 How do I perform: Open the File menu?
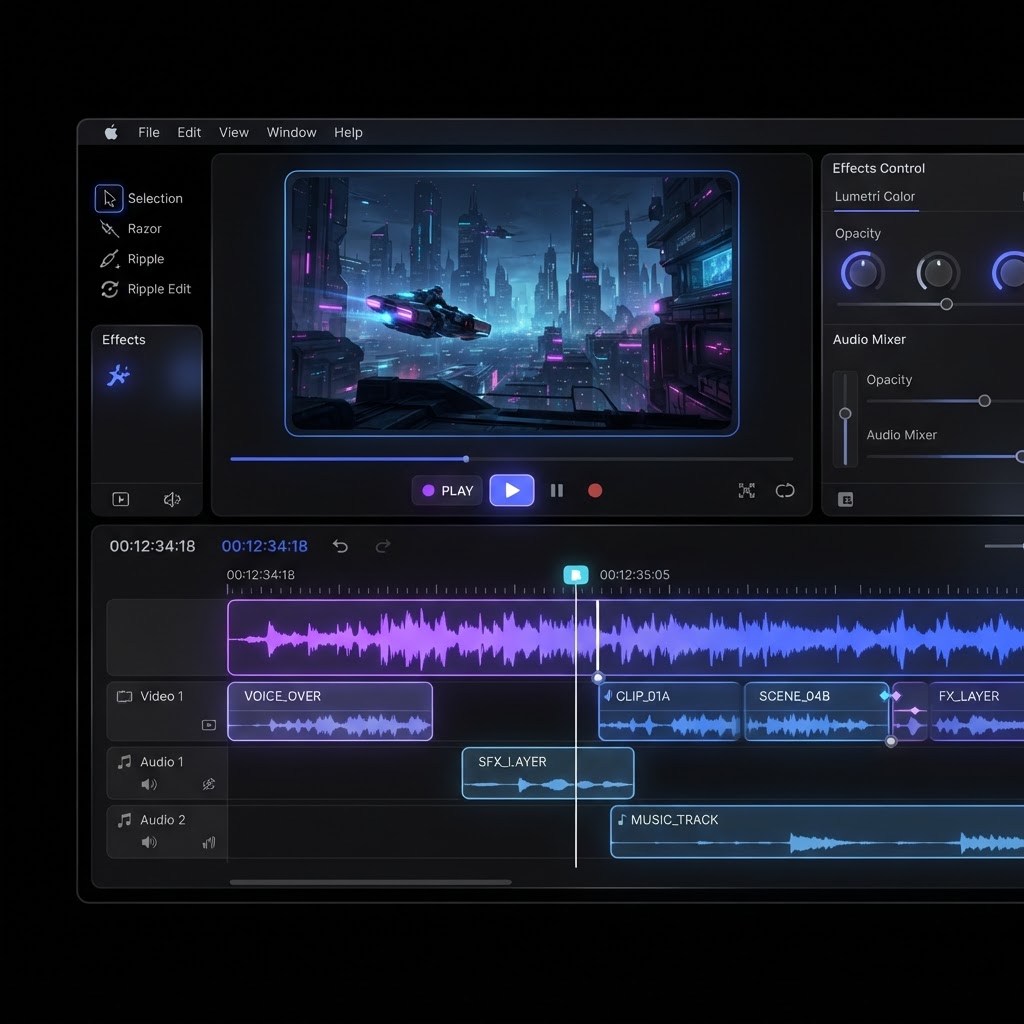pos(149,133)
